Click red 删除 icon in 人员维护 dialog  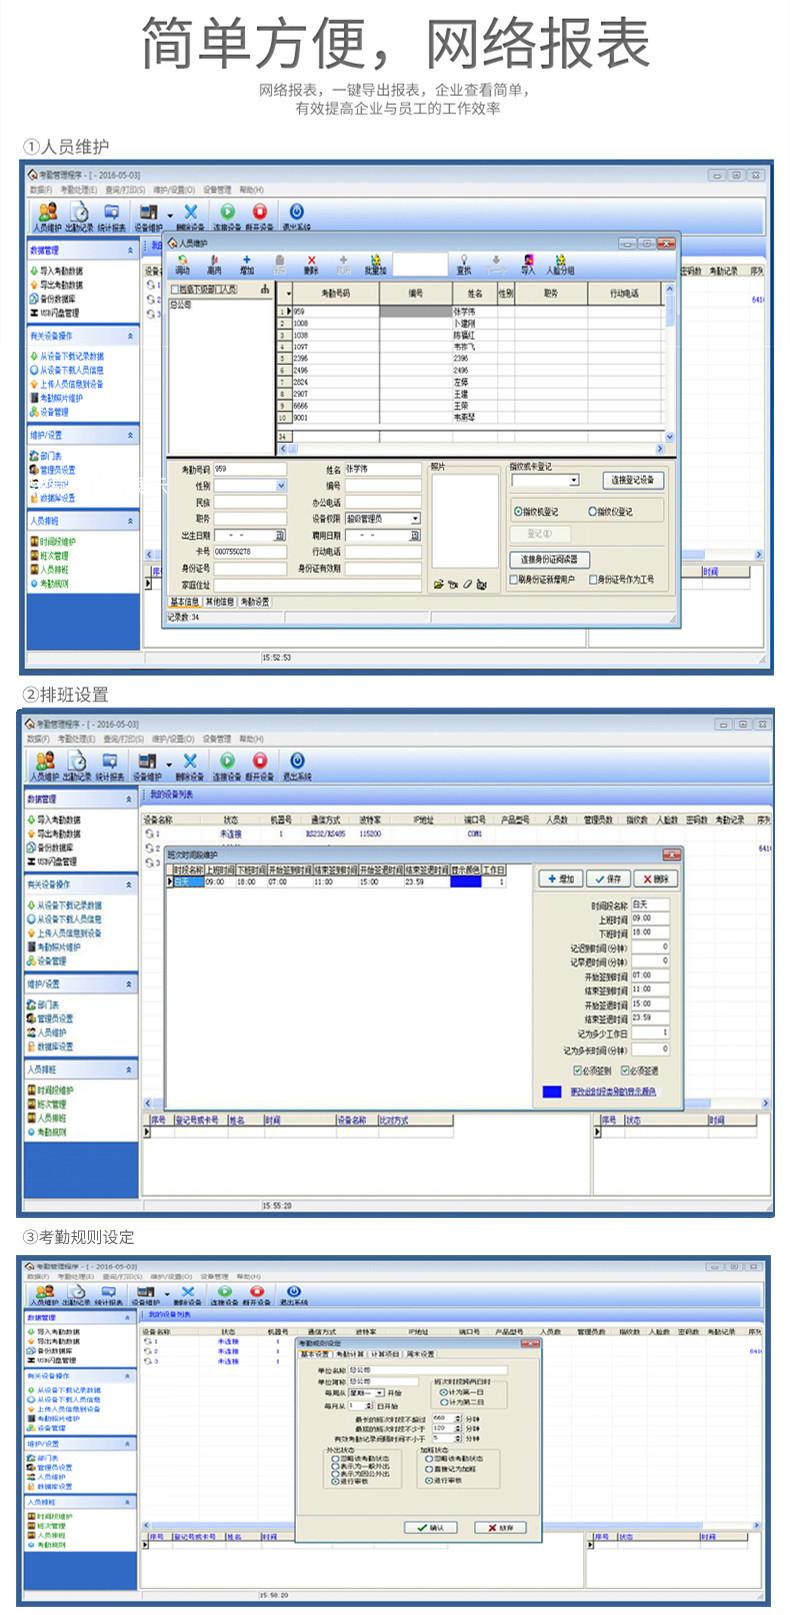[x=311, y=261]
